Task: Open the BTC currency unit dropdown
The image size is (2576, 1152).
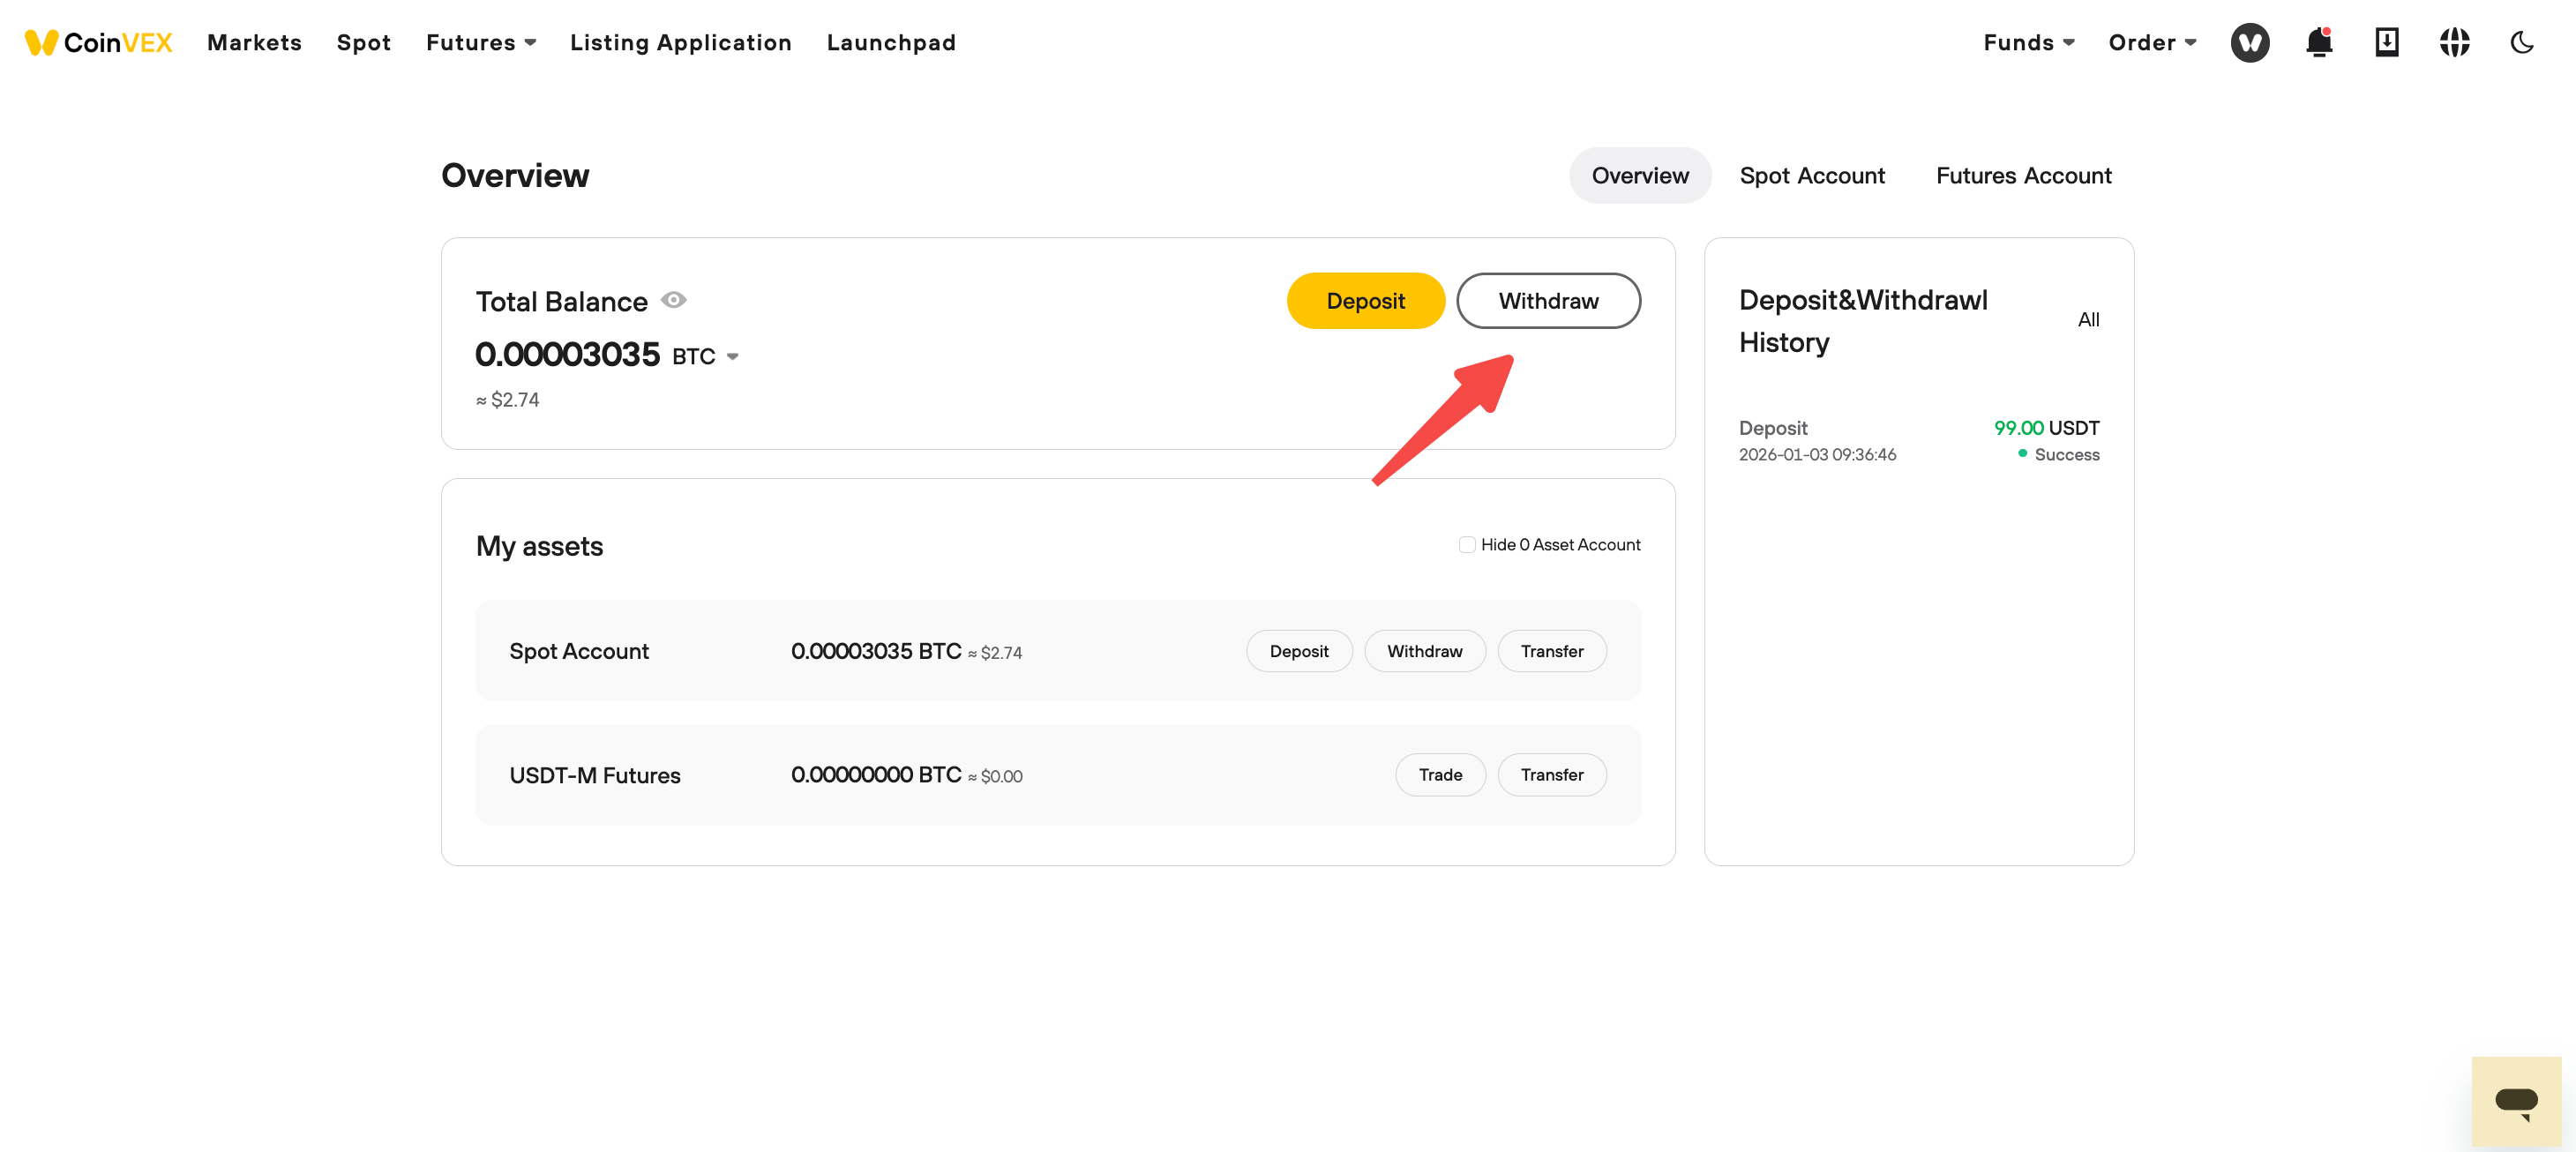Action: [x=705, y=356]
